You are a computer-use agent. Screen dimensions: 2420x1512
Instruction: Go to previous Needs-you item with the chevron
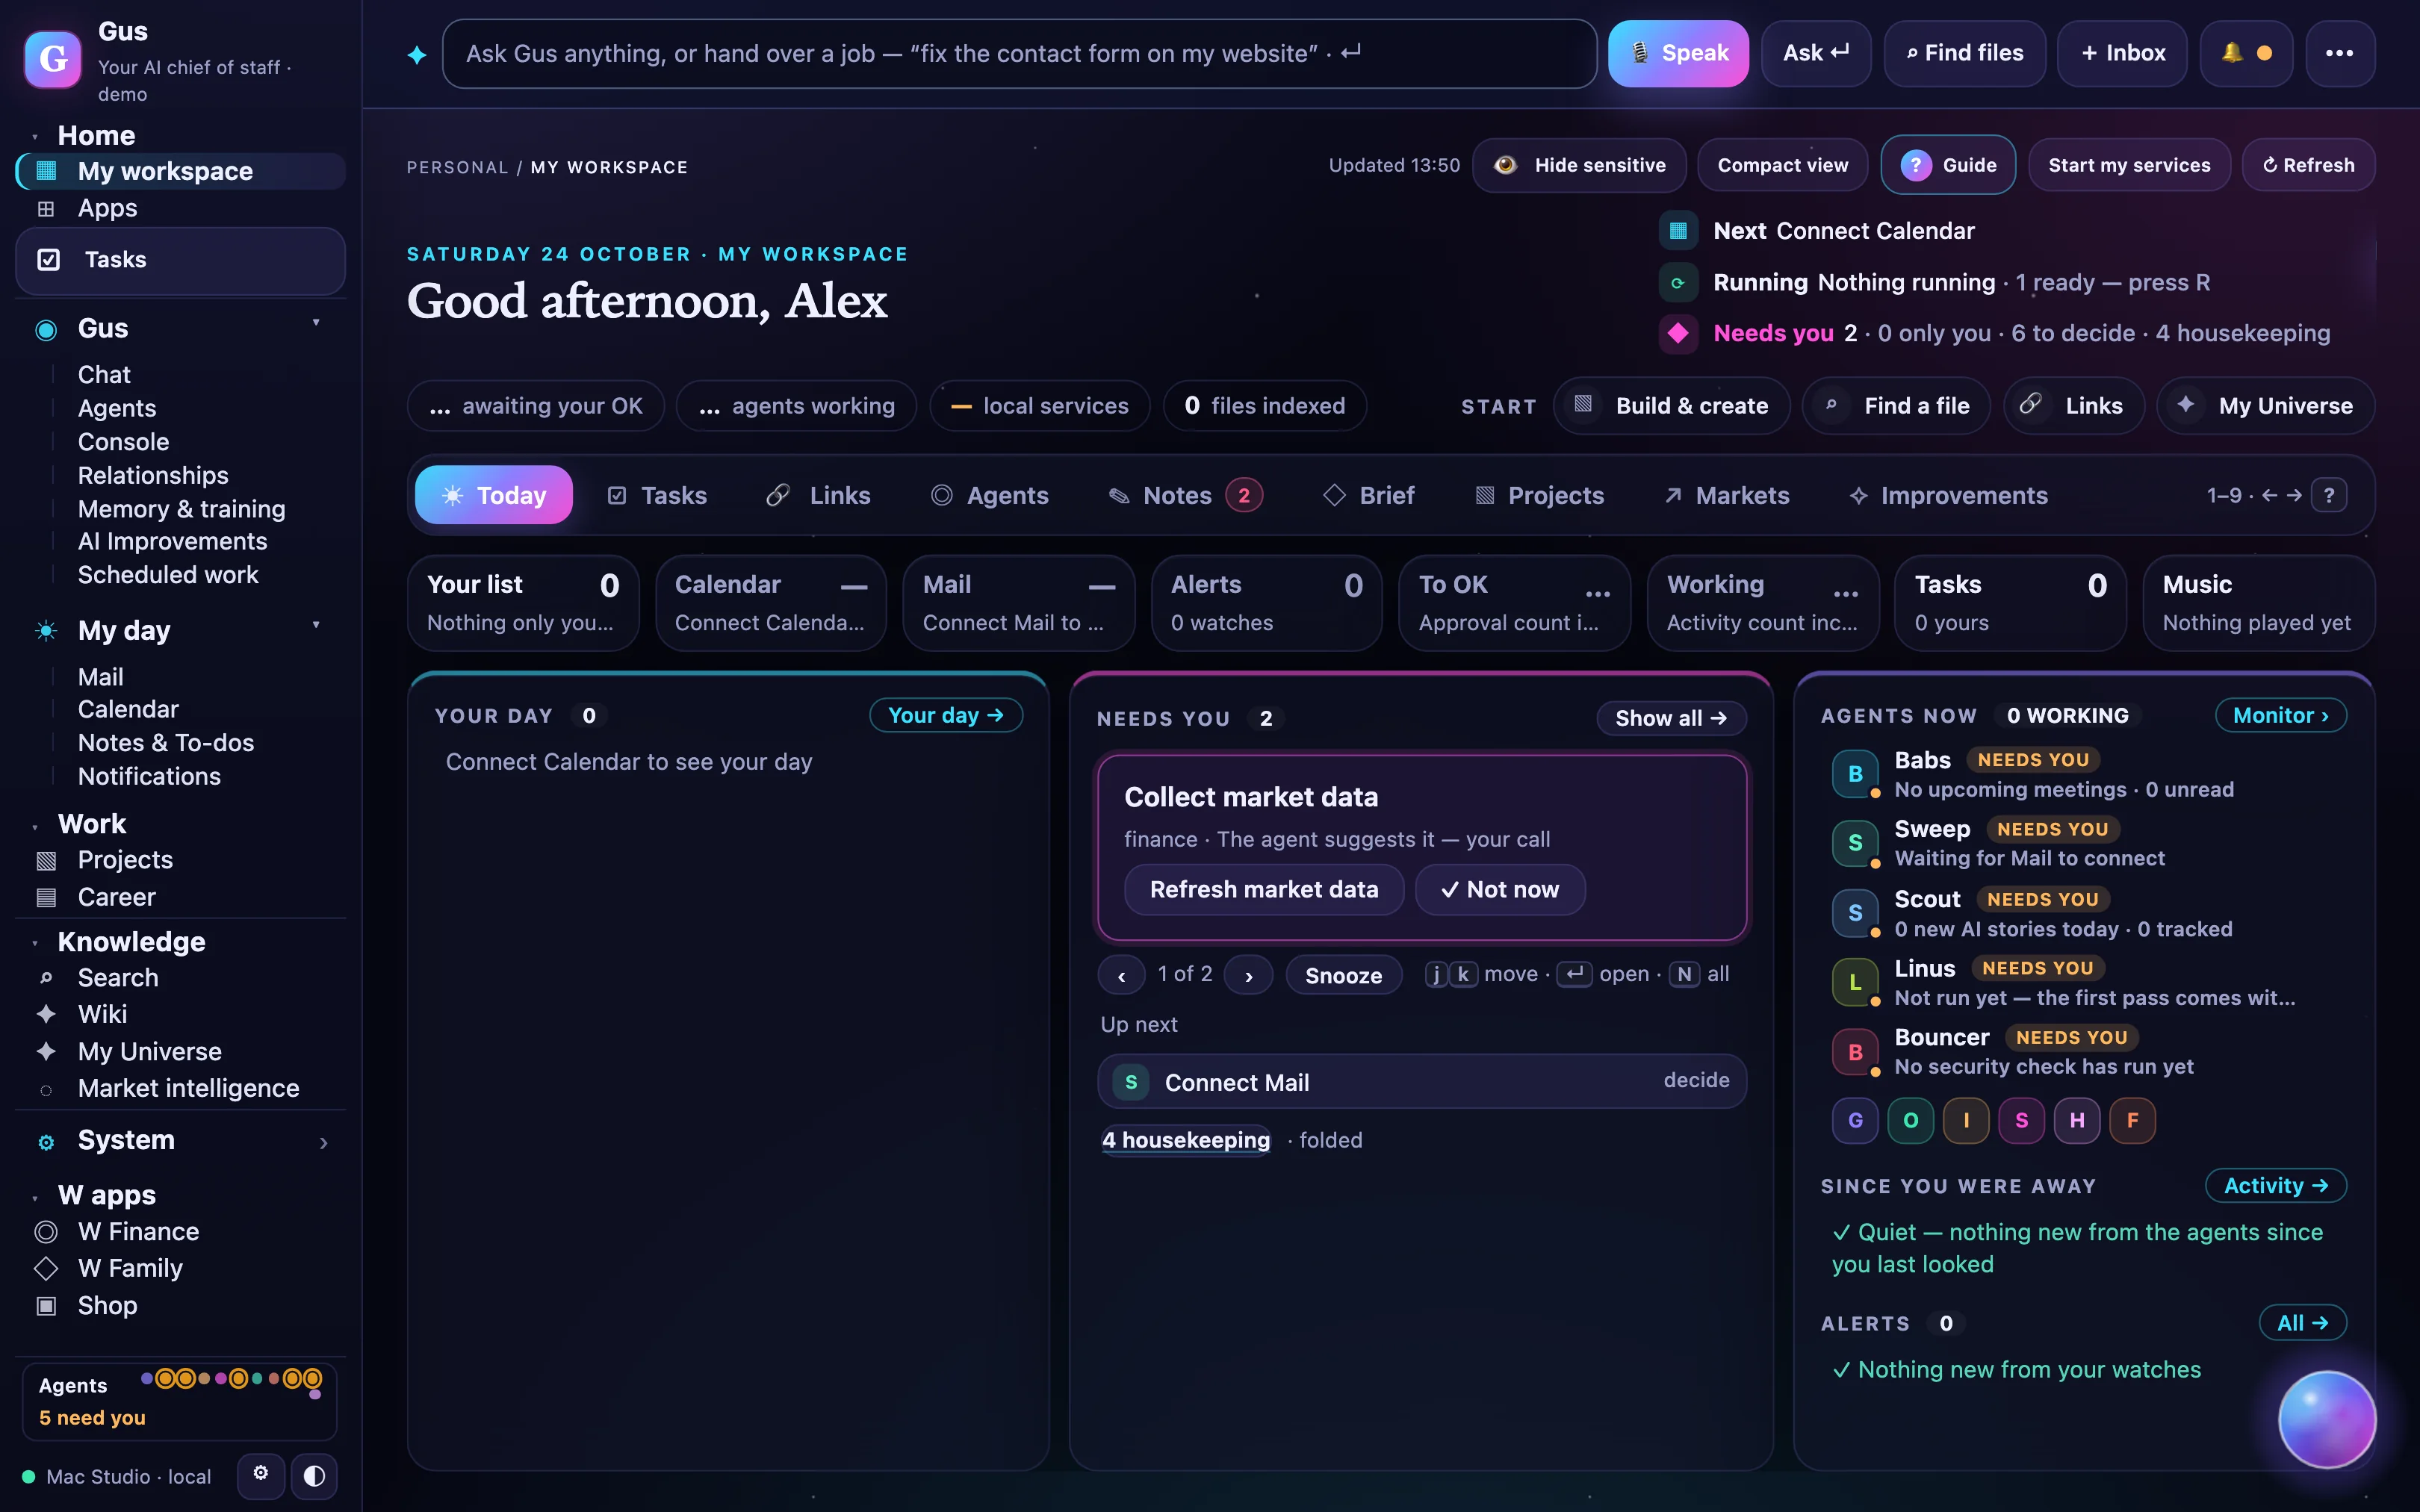coord(1122,975)
